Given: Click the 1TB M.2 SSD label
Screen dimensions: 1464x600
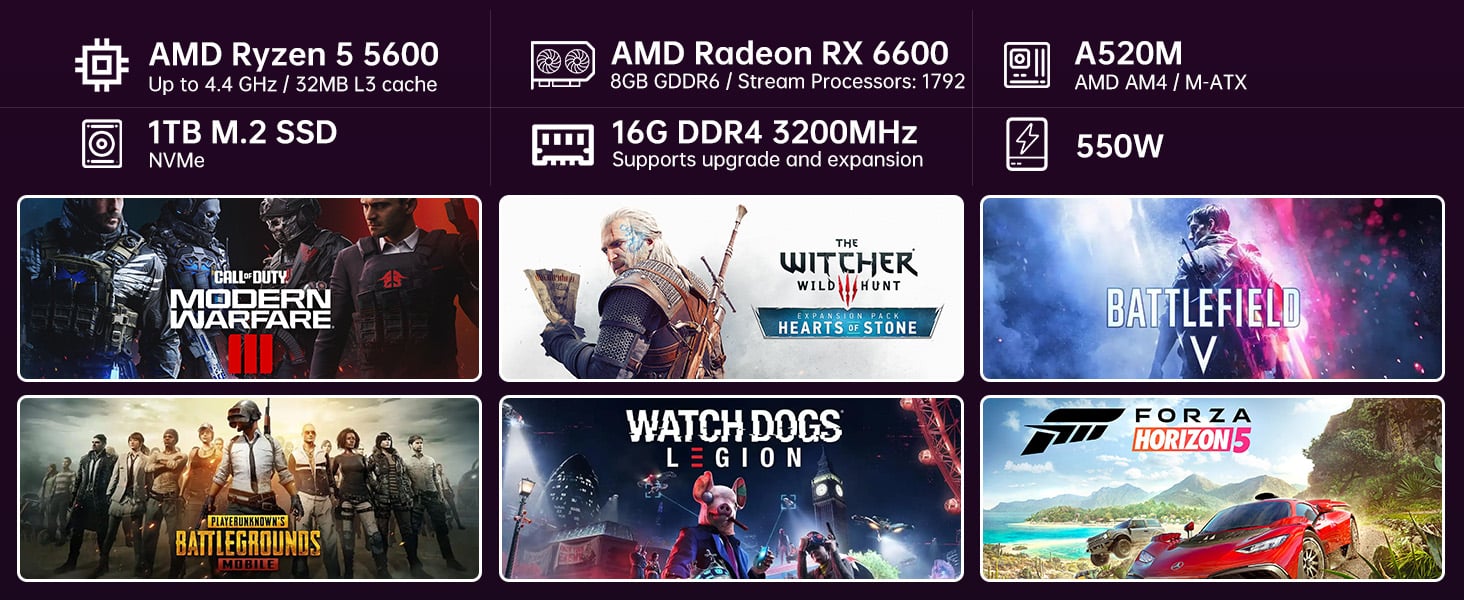Looking at the screenshot, I should pos(243,132).
